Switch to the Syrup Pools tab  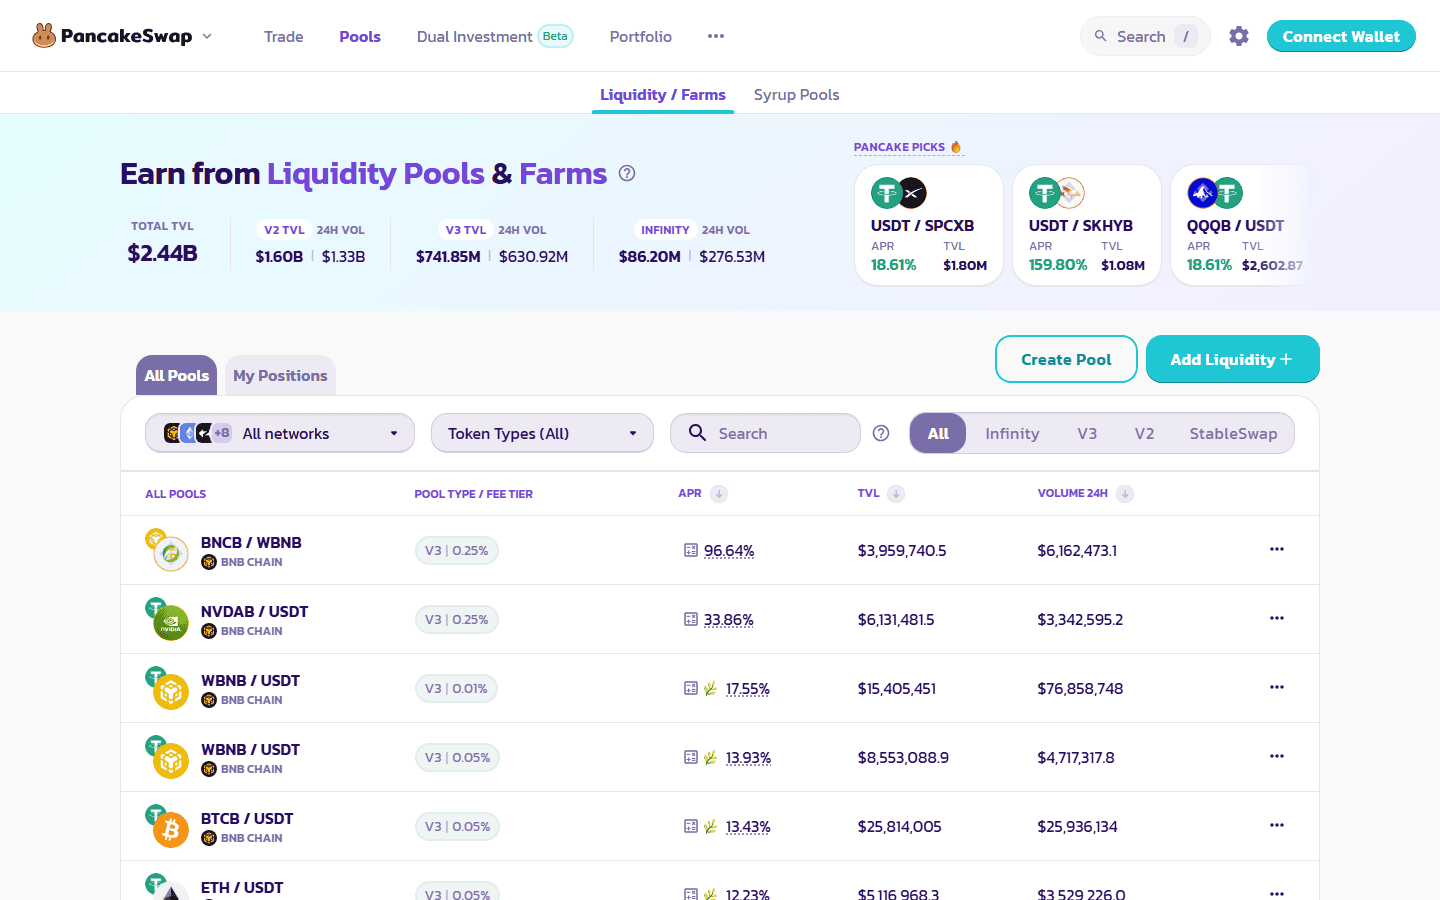(796, 95)
